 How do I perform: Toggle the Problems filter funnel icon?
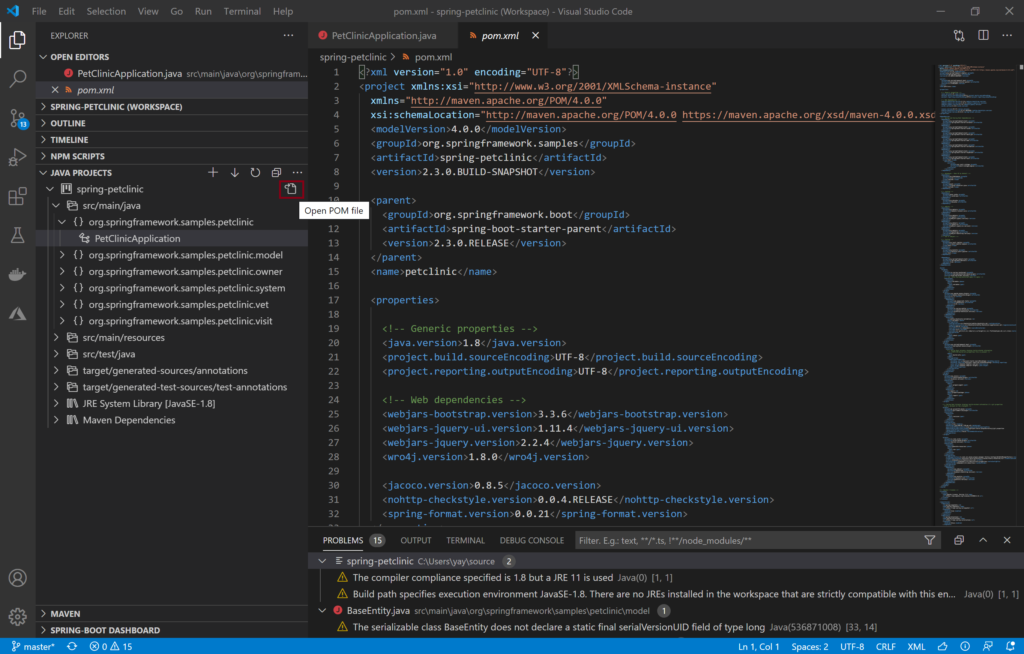tap(929, 540)
